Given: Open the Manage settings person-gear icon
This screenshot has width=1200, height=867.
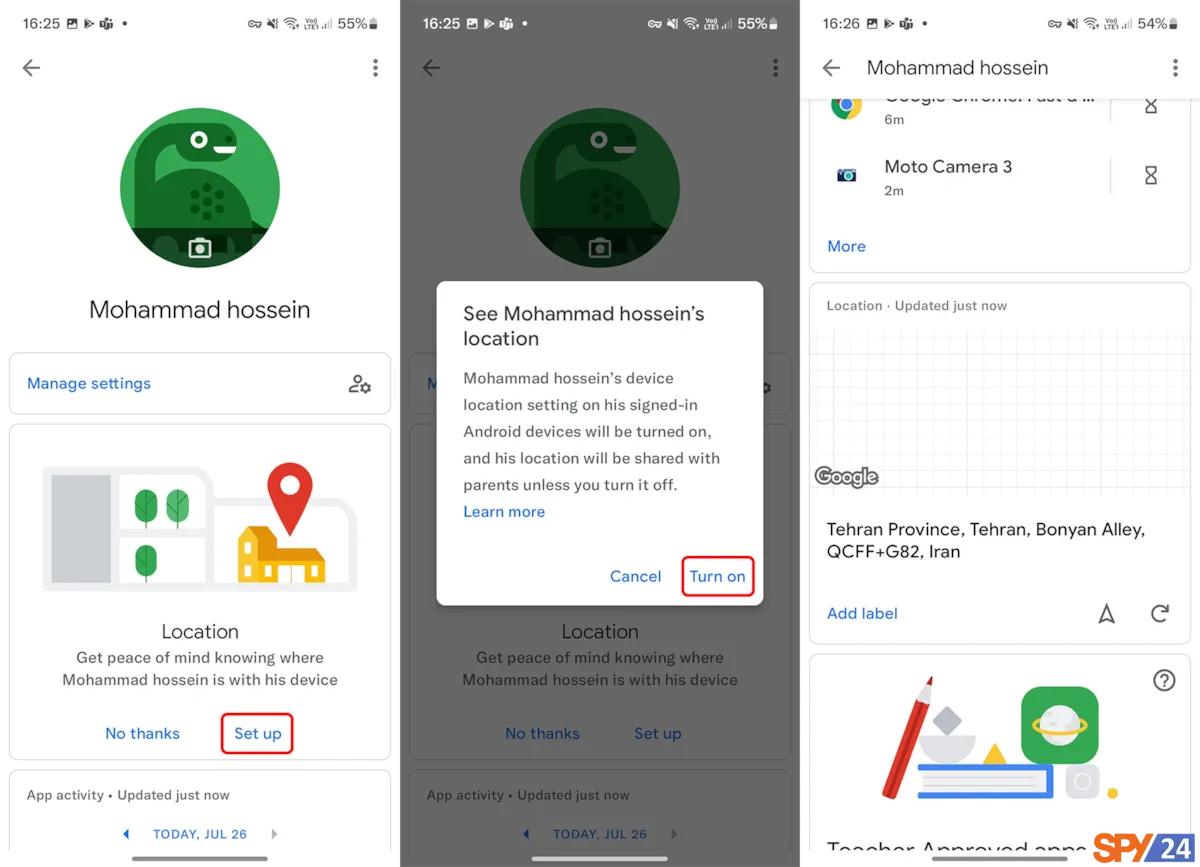Looking at the screenshot, I should [360, 384].
